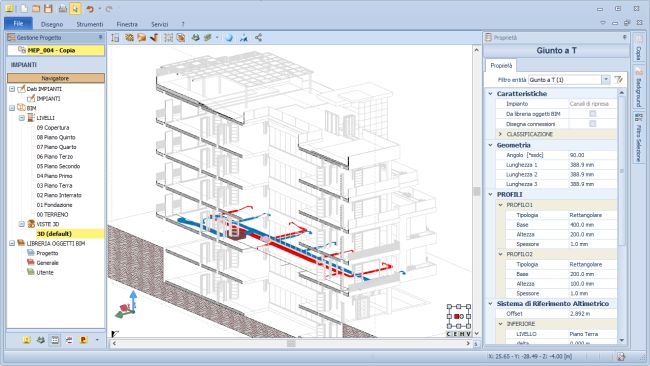Pin the Gestione Progetto panel
The image size is (650, 366).
coord(100,37)
